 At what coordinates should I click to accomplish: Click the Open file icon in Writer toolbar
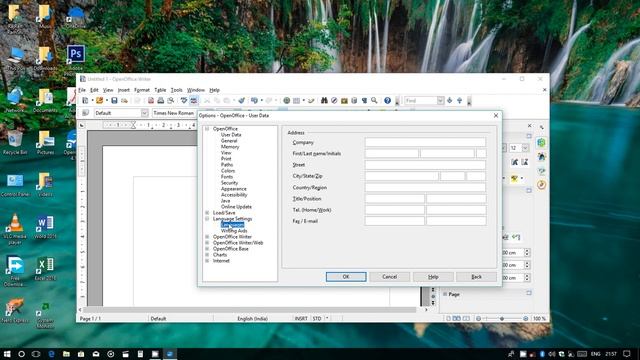point(100,100)
